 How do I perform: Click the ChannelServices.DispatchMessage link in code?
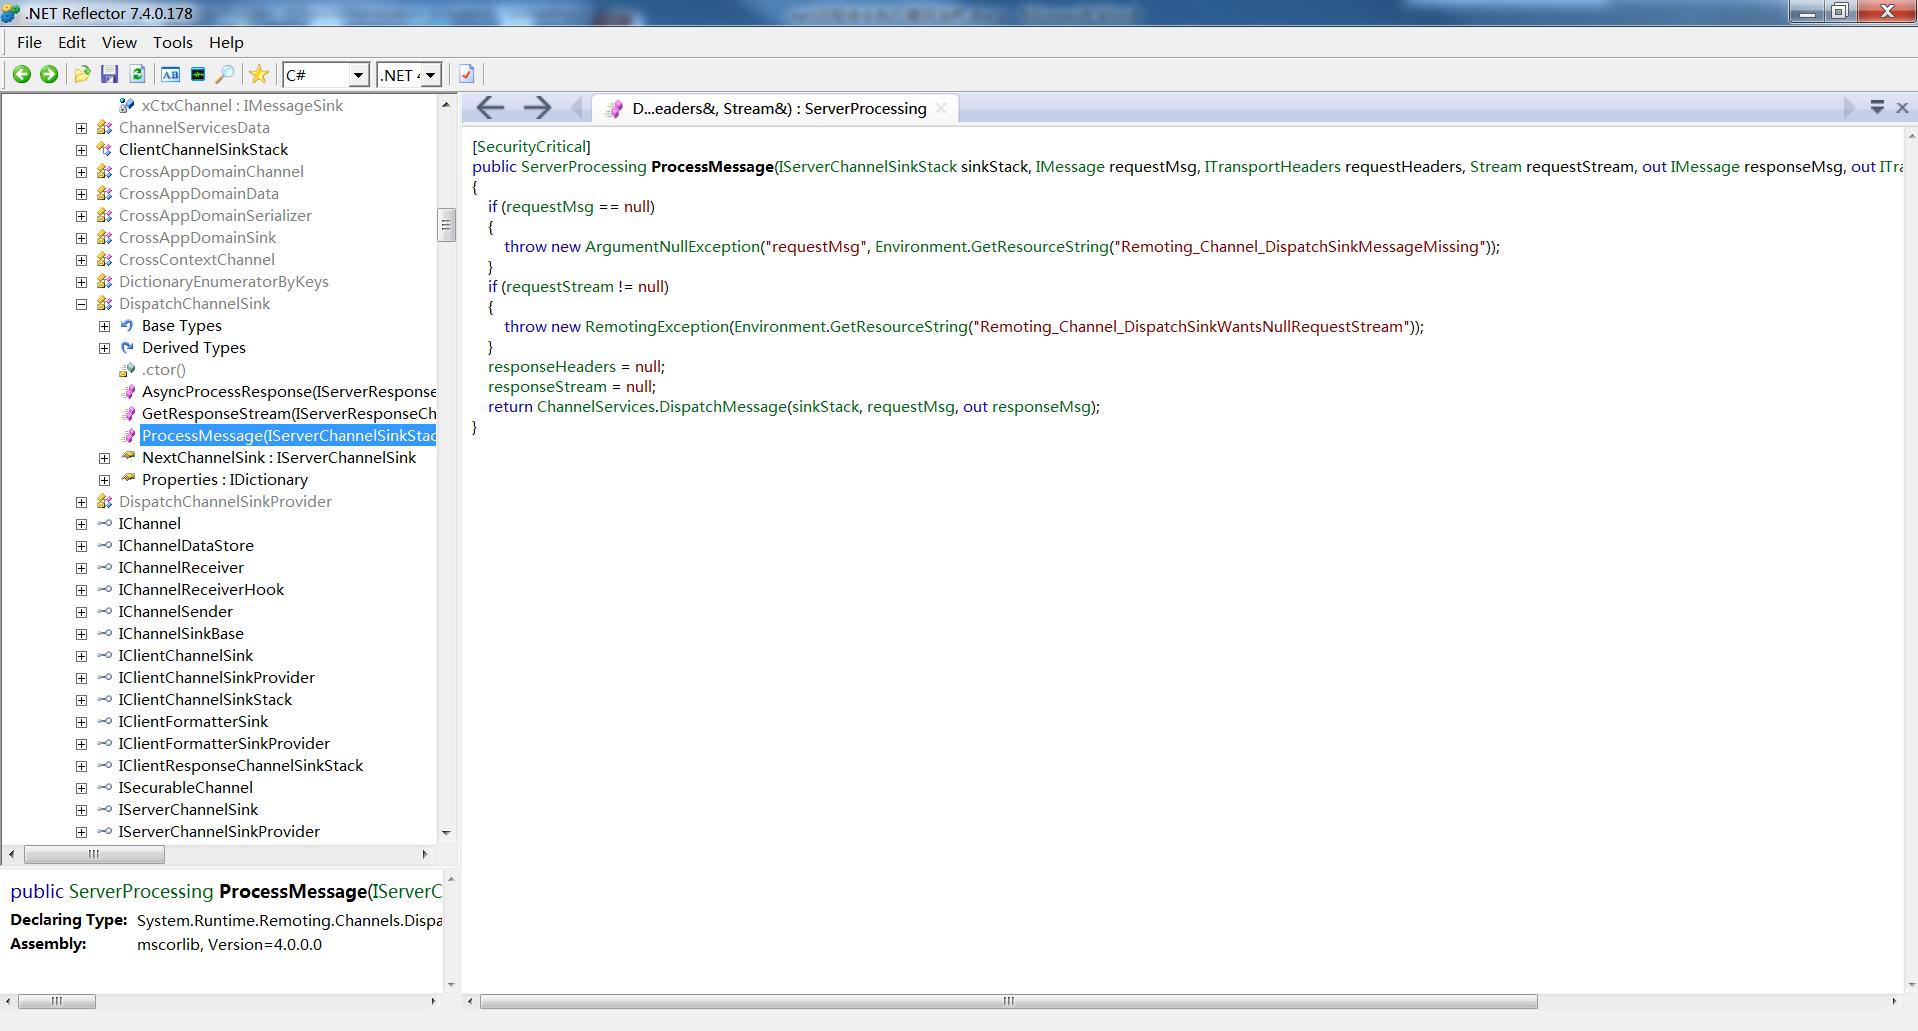click(x=661, y=407)
